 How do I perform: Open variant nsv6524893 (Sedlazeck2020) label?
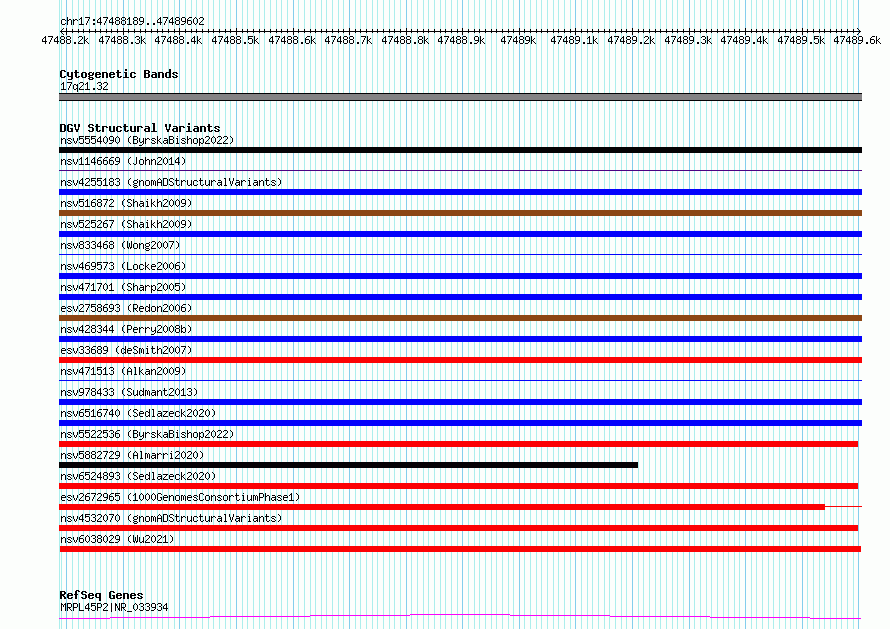[138, 476]
